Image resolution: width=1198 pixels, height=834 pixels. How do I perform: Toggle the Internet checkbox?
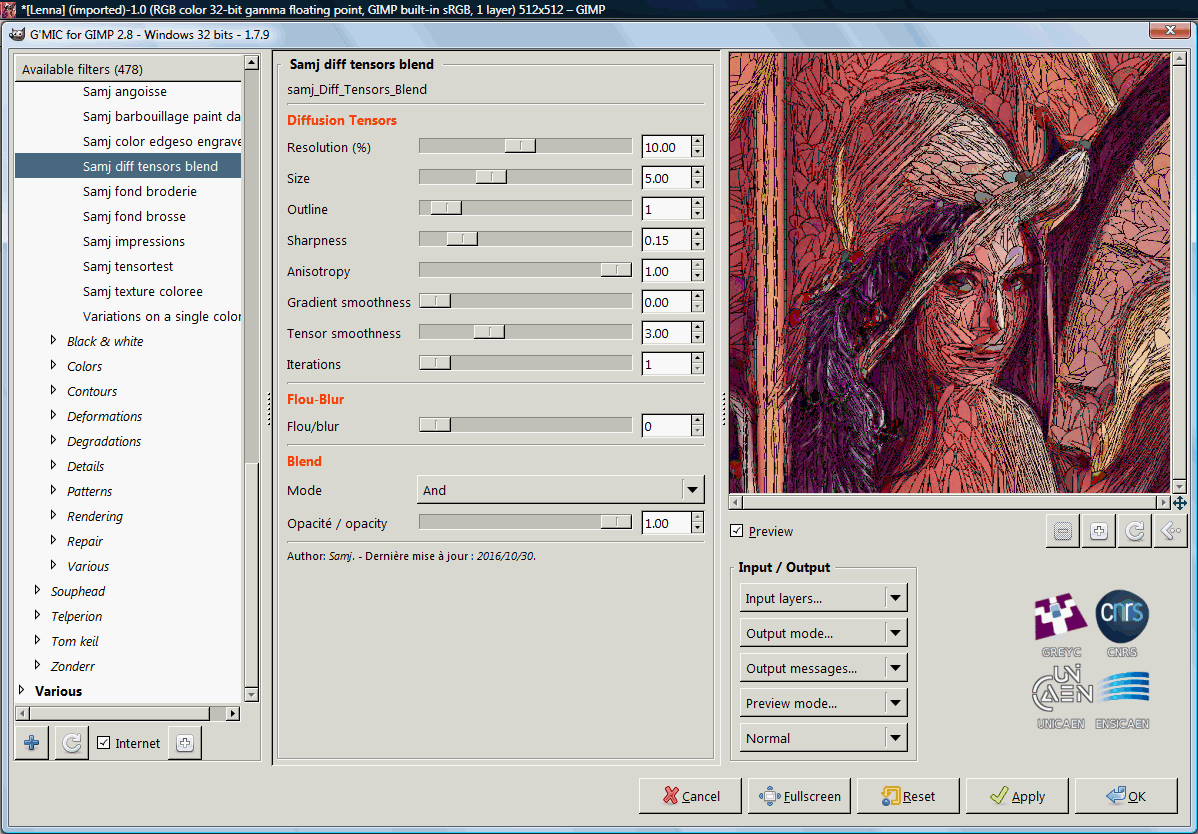pos(104,743)
